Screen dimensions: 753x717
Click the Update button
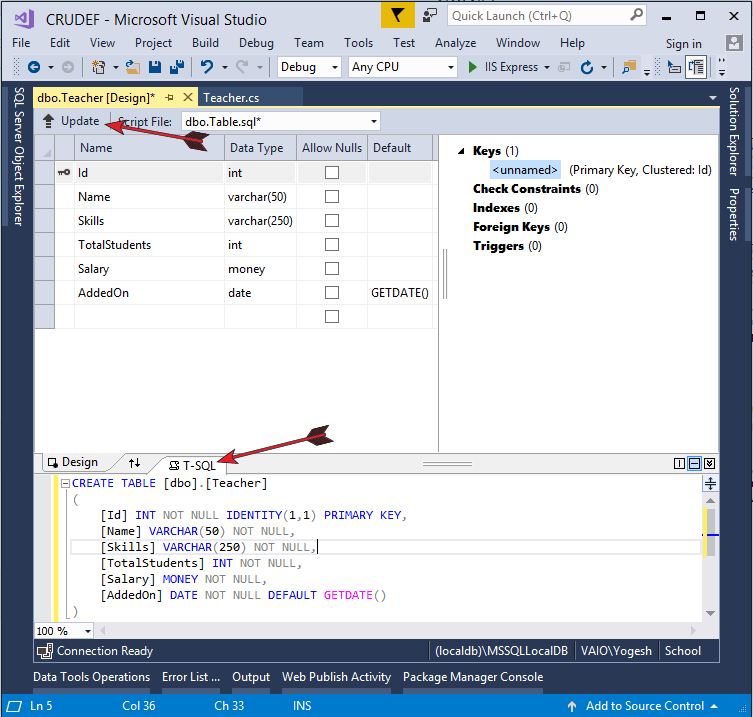[x=71, y=121]
